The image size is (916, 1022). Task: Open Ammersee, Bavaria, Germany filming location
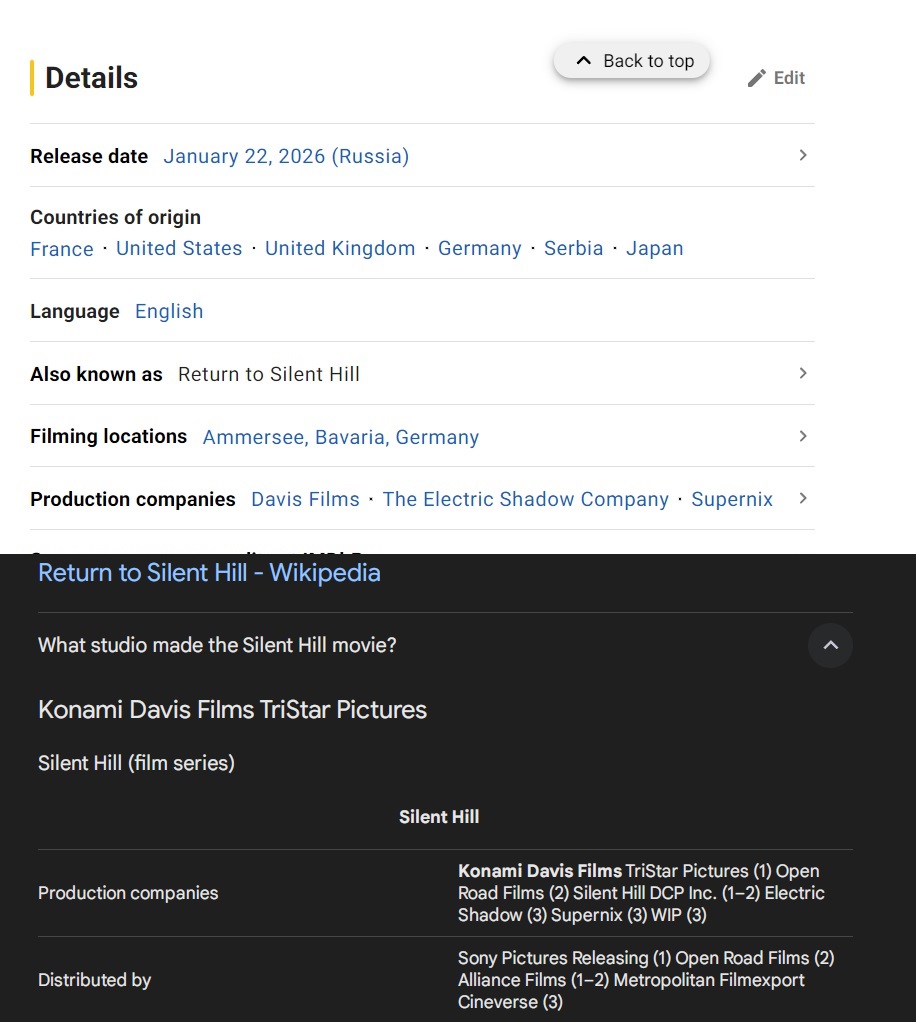pos(341,437)
